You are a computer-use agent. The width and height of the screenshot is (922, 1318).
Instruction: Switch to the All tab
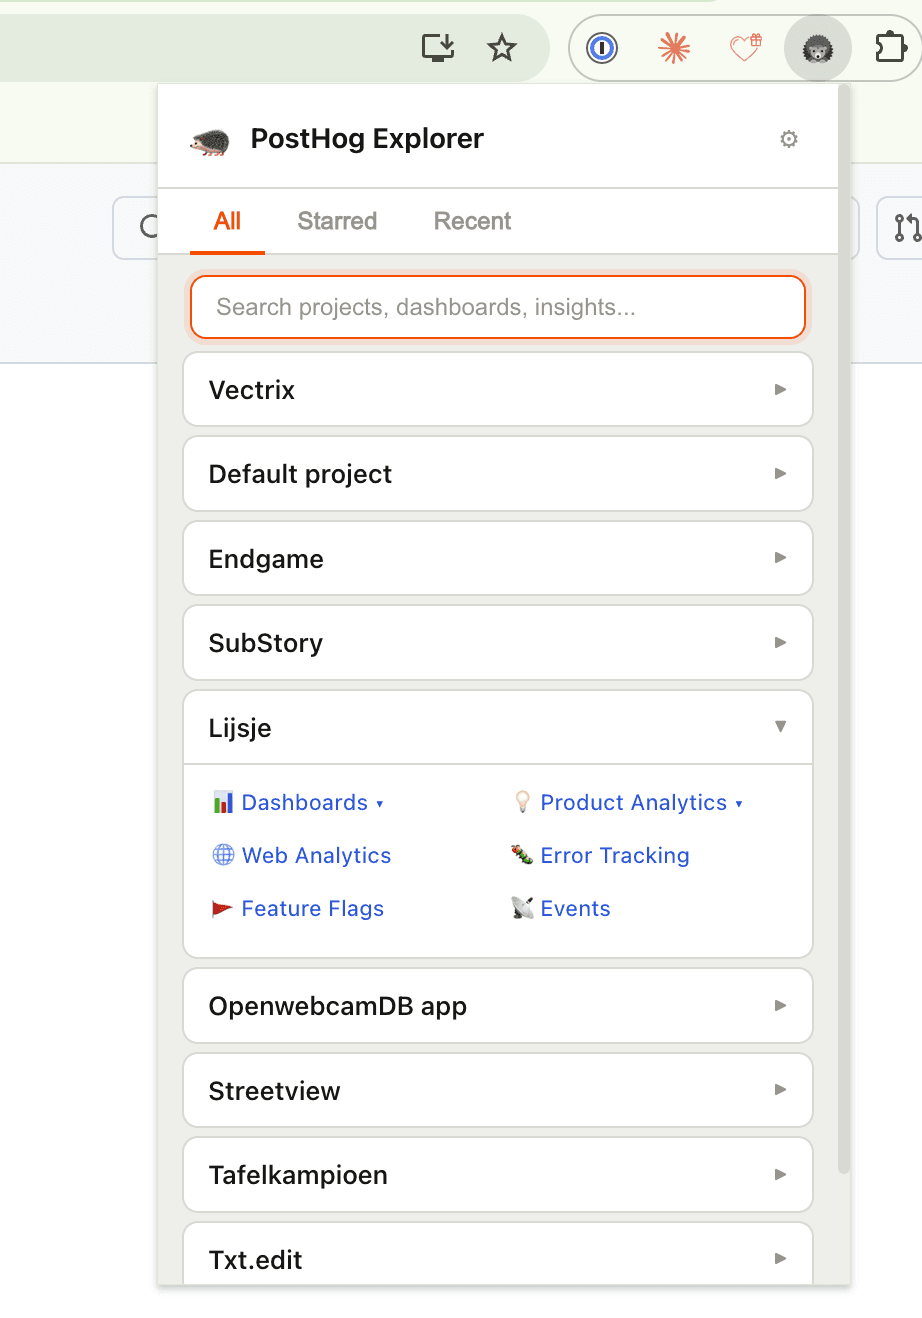pyautogui.click(x=227, y=221)
